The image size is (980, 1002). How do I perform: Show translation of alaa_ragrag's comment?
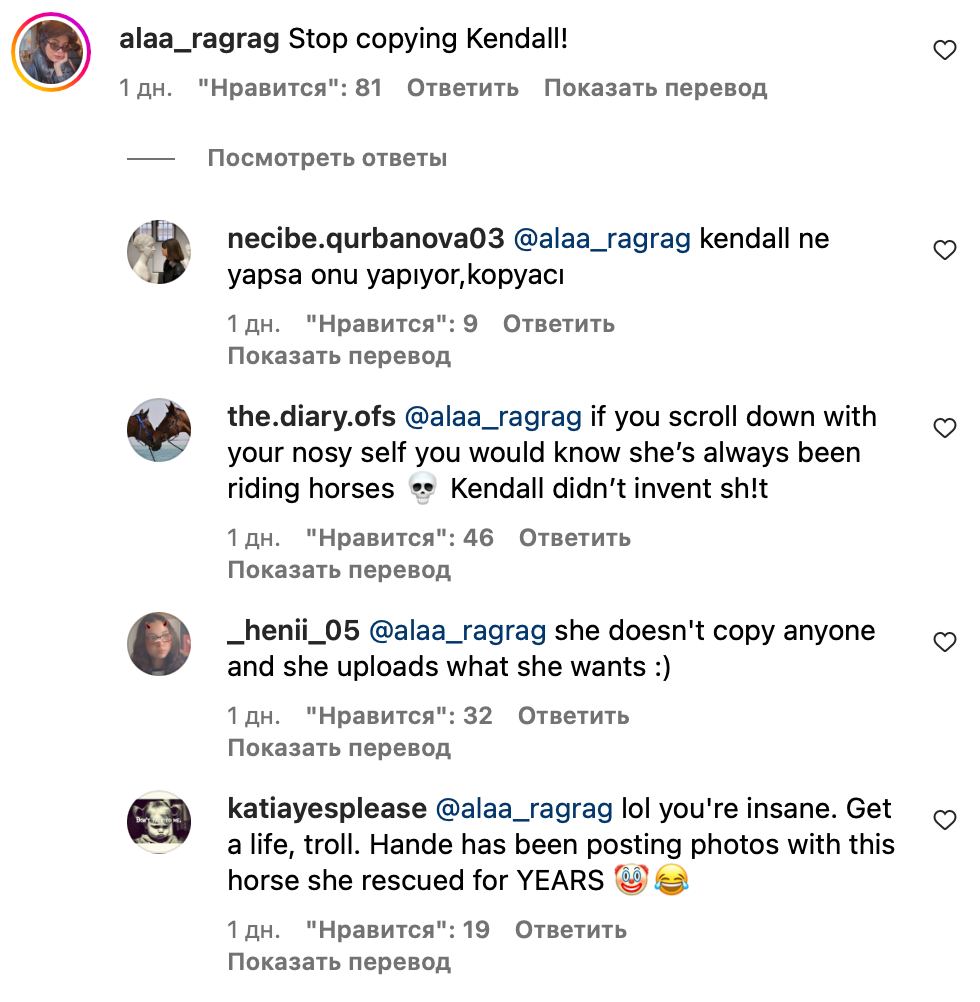[x=655, y=88]
